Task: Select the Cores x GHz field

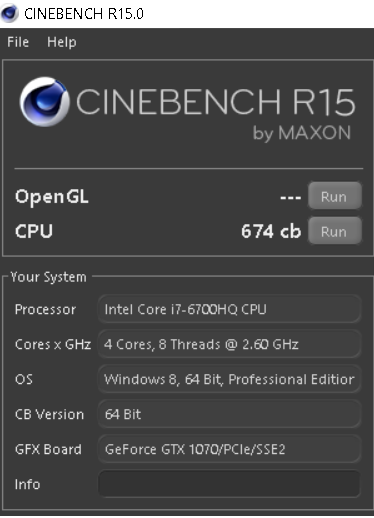Action: pos(229,344)
